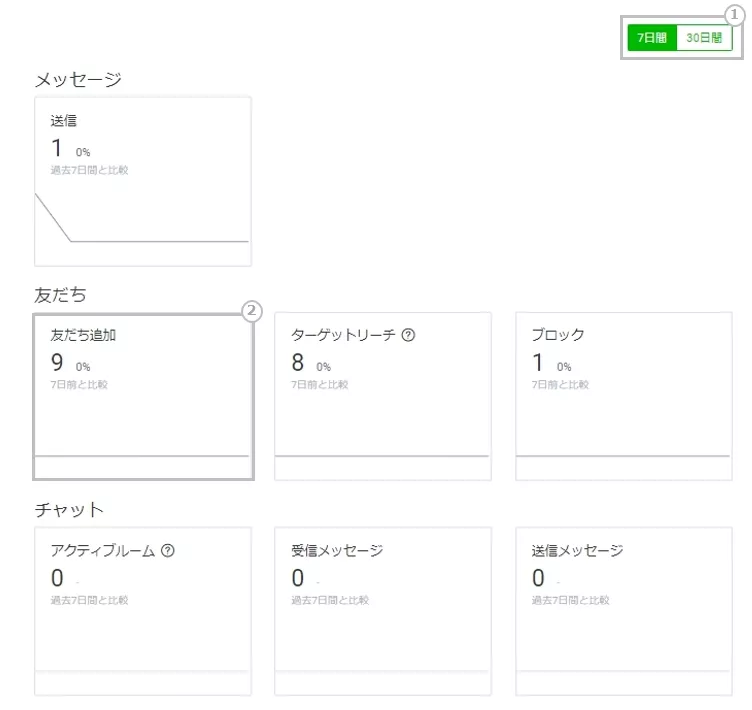
Task: Open the ブロック card title
Action: coord(557,336)
